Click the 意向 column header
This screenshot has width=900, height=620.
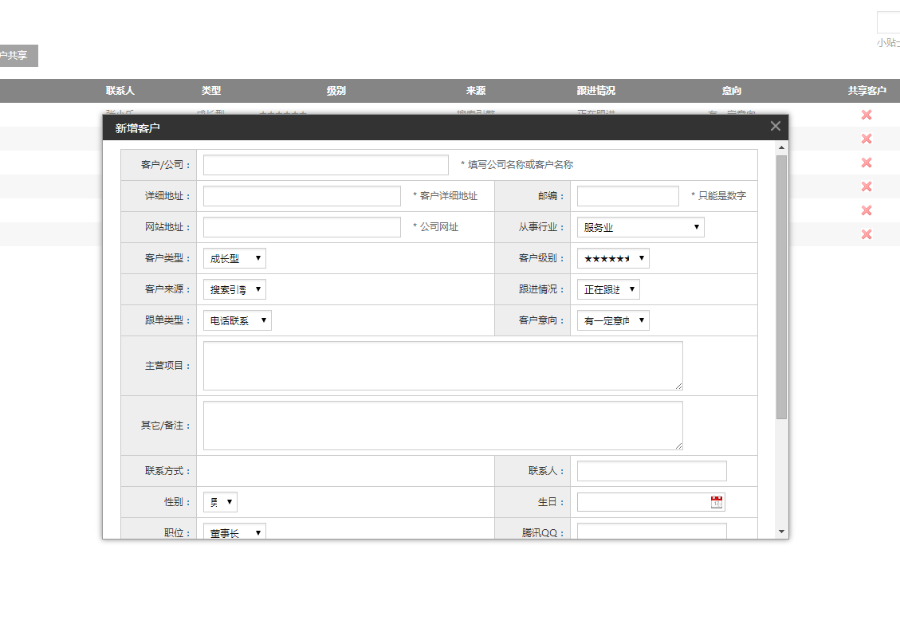(x=732, y=91)
